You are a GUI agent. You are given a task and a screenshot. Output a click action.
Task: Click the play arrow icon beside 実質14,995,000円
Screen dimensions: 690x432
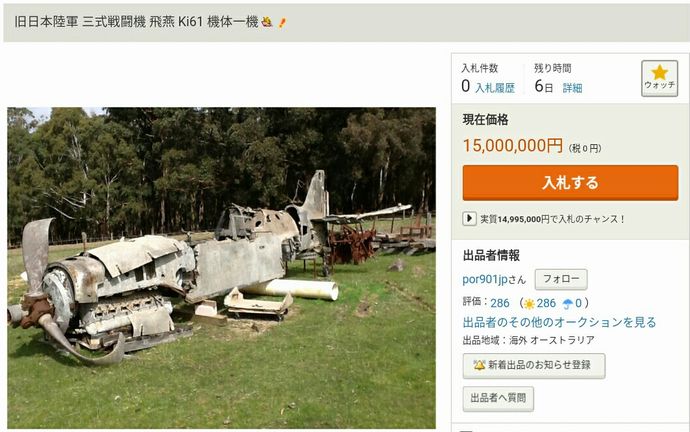[469, 218]
